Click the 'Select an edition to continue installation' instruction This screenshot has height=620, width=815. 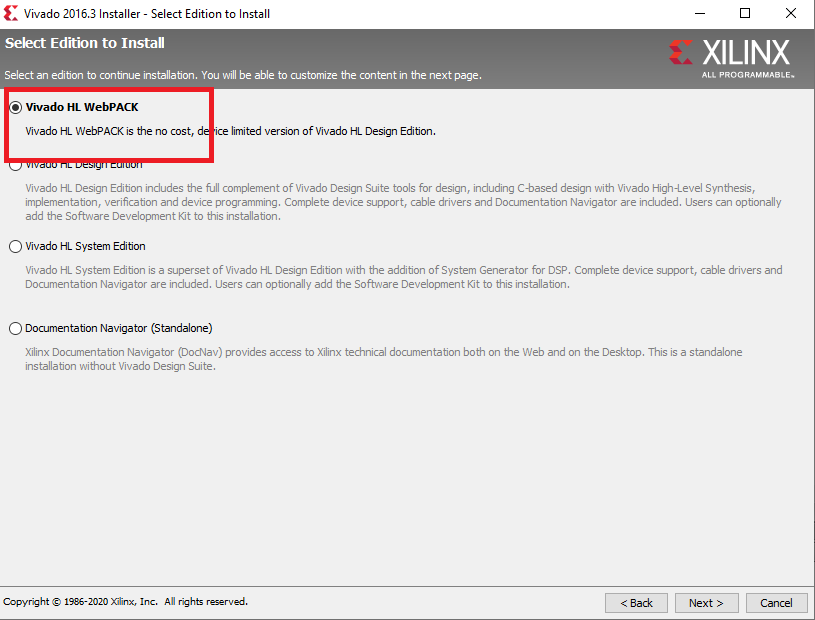tap(243, 75)
